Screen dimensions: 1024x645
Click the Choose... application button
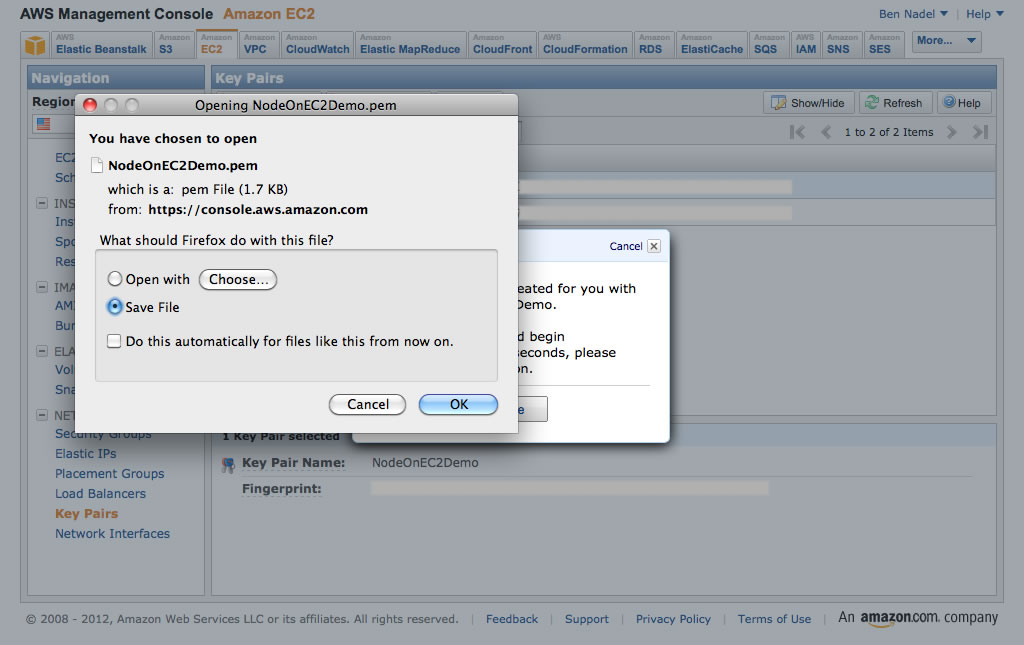click(238, 279)
